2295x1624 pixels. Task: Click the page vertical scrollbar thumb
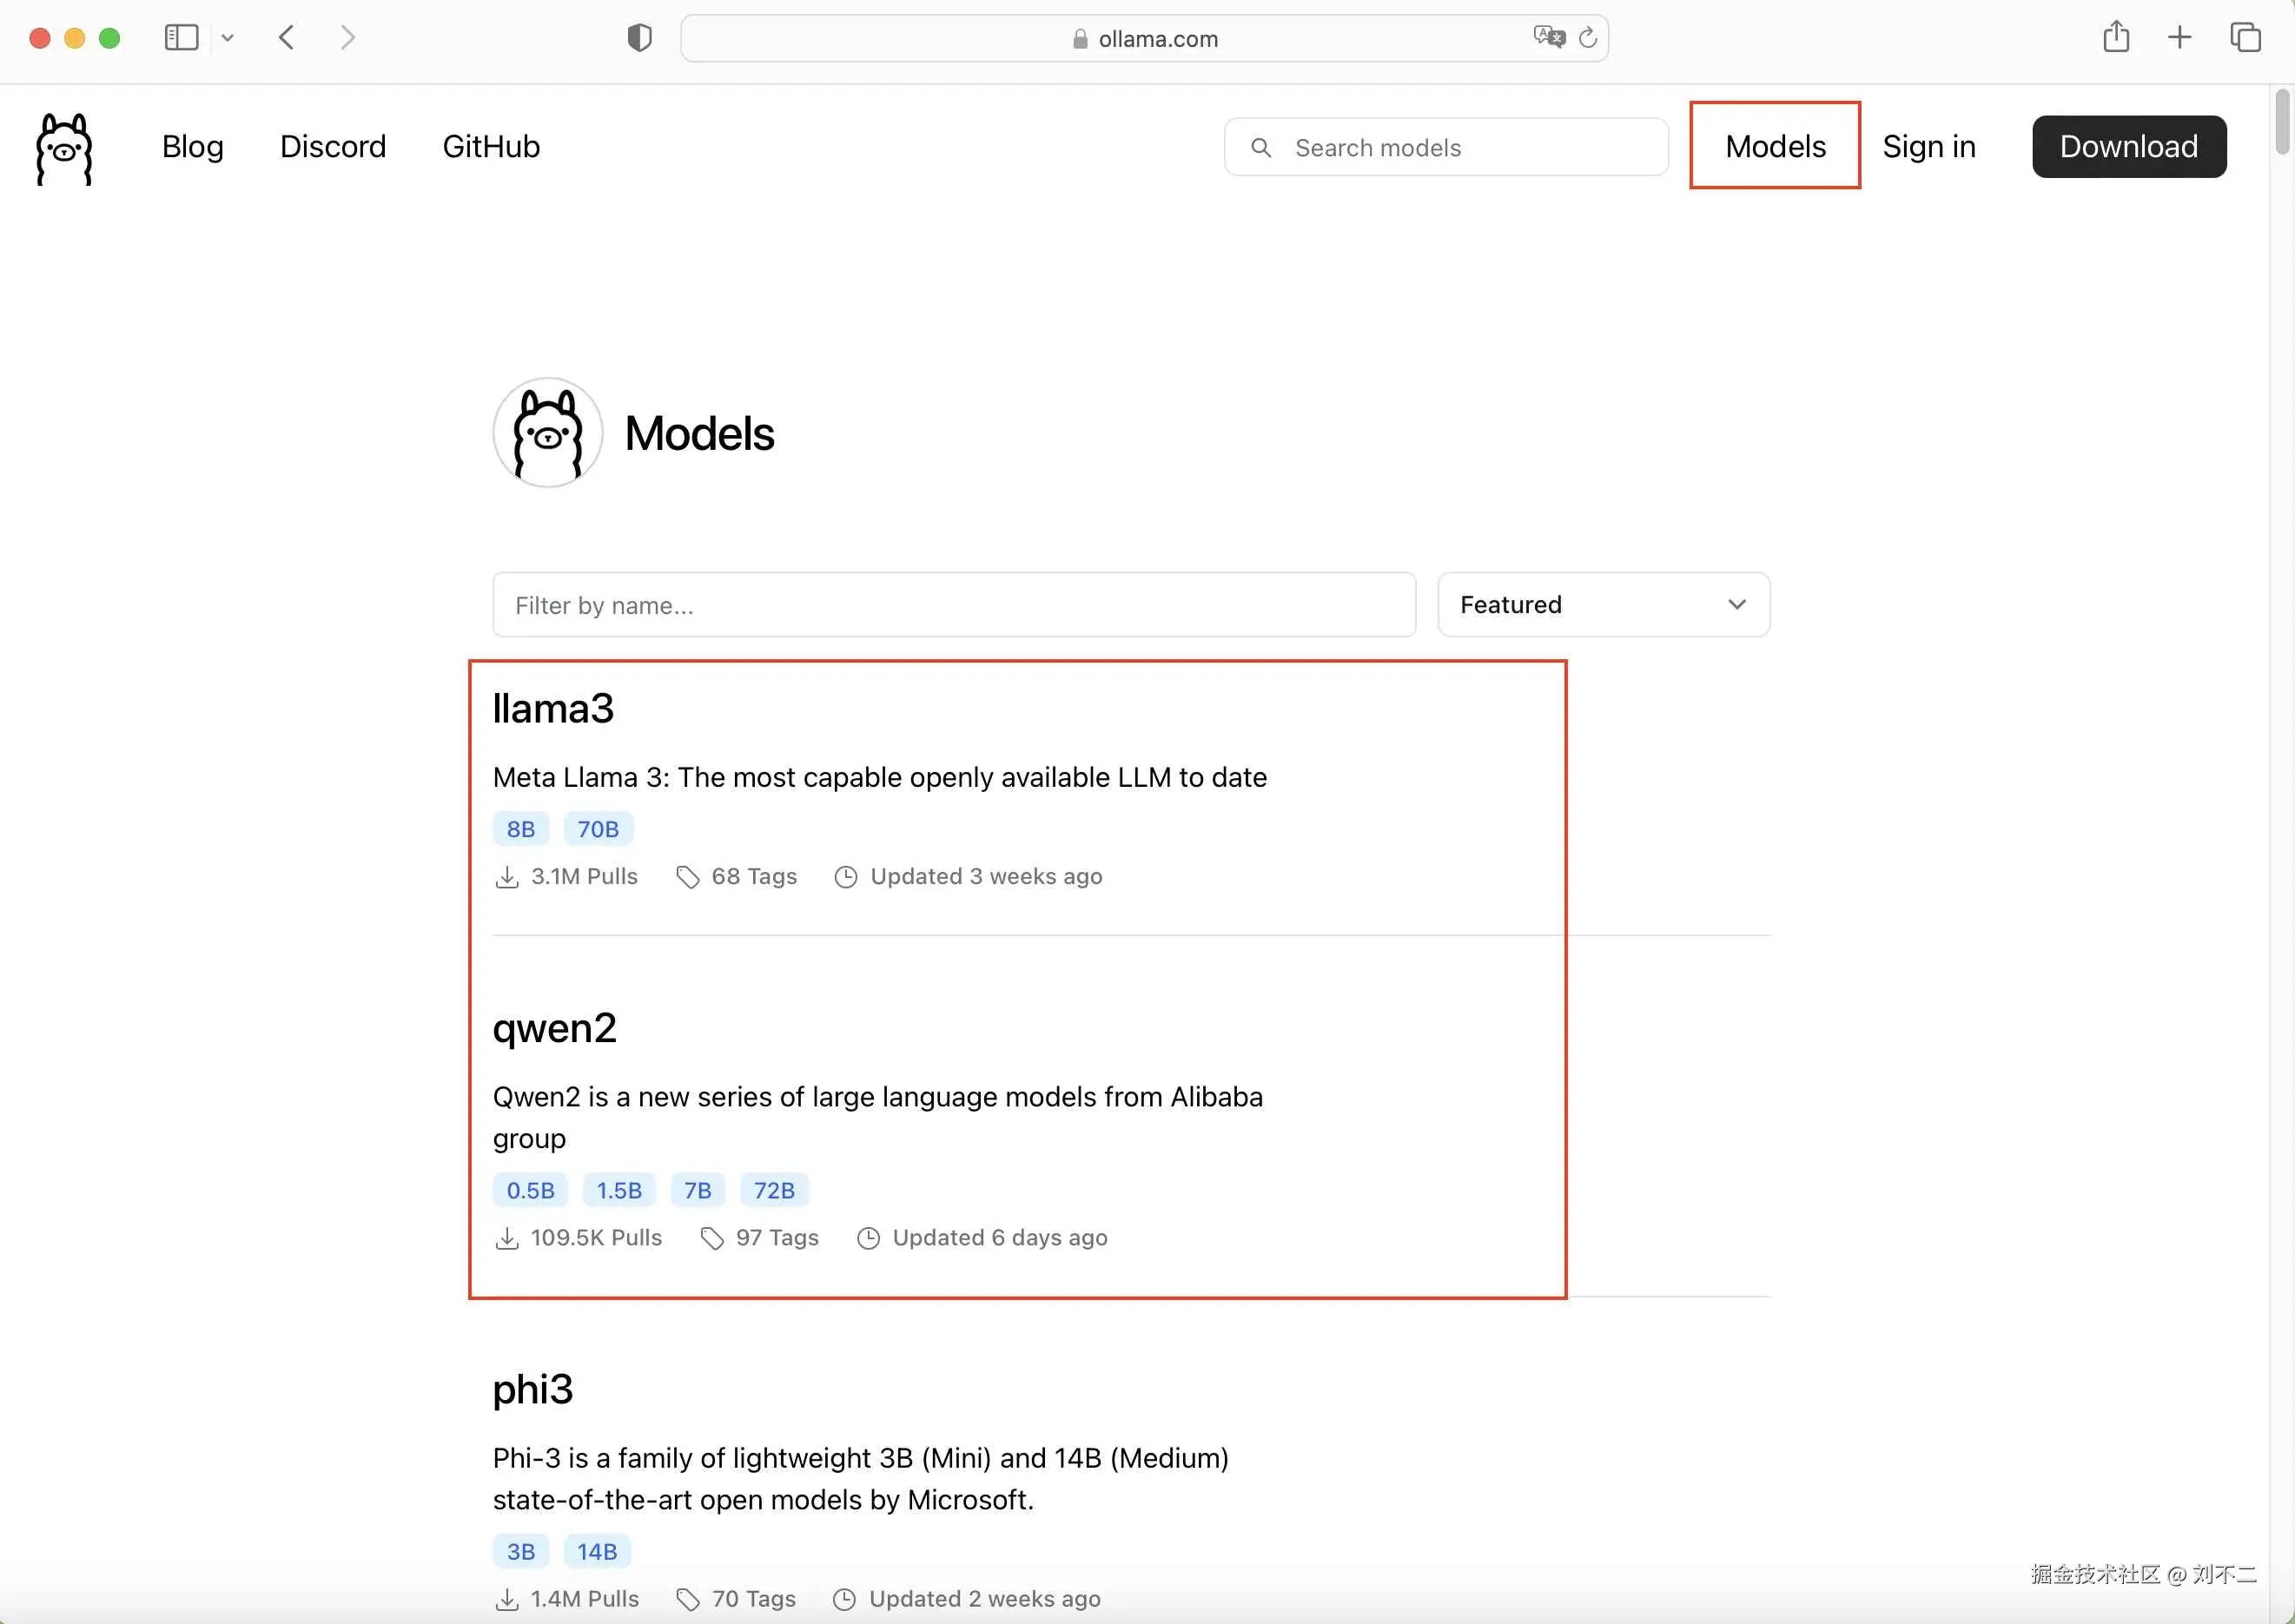[x=2283, y=122]
